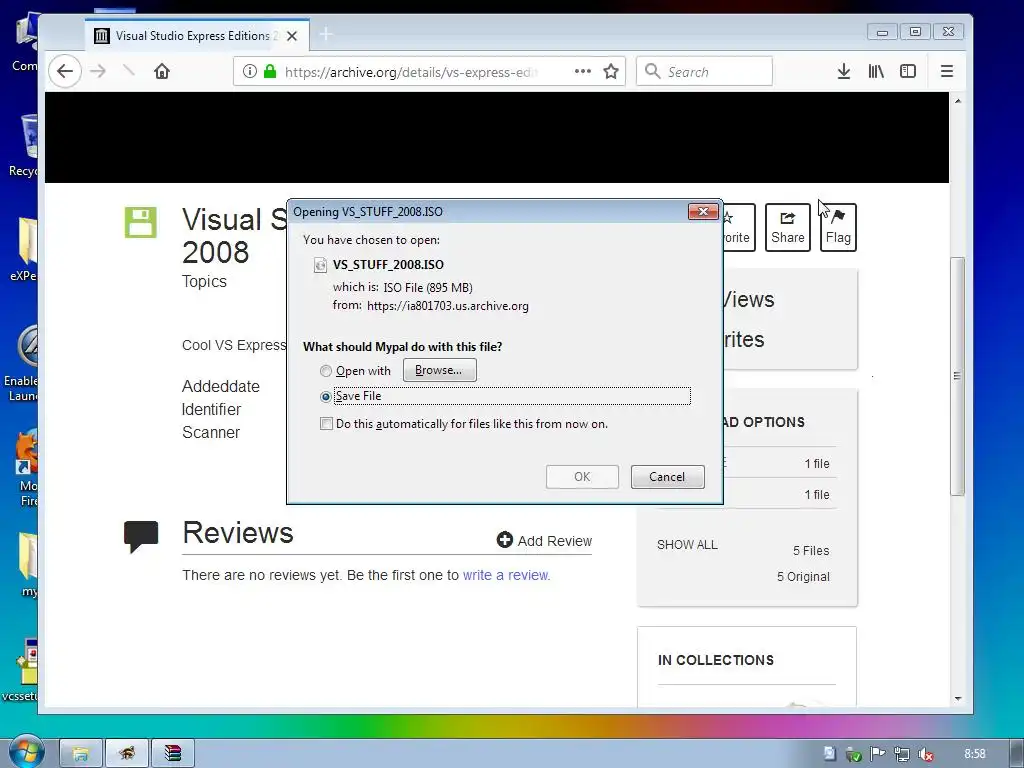Viewport: 1024px width, 768px height.
Task: Open the hamburger application menu
Action: pos(946,71)
